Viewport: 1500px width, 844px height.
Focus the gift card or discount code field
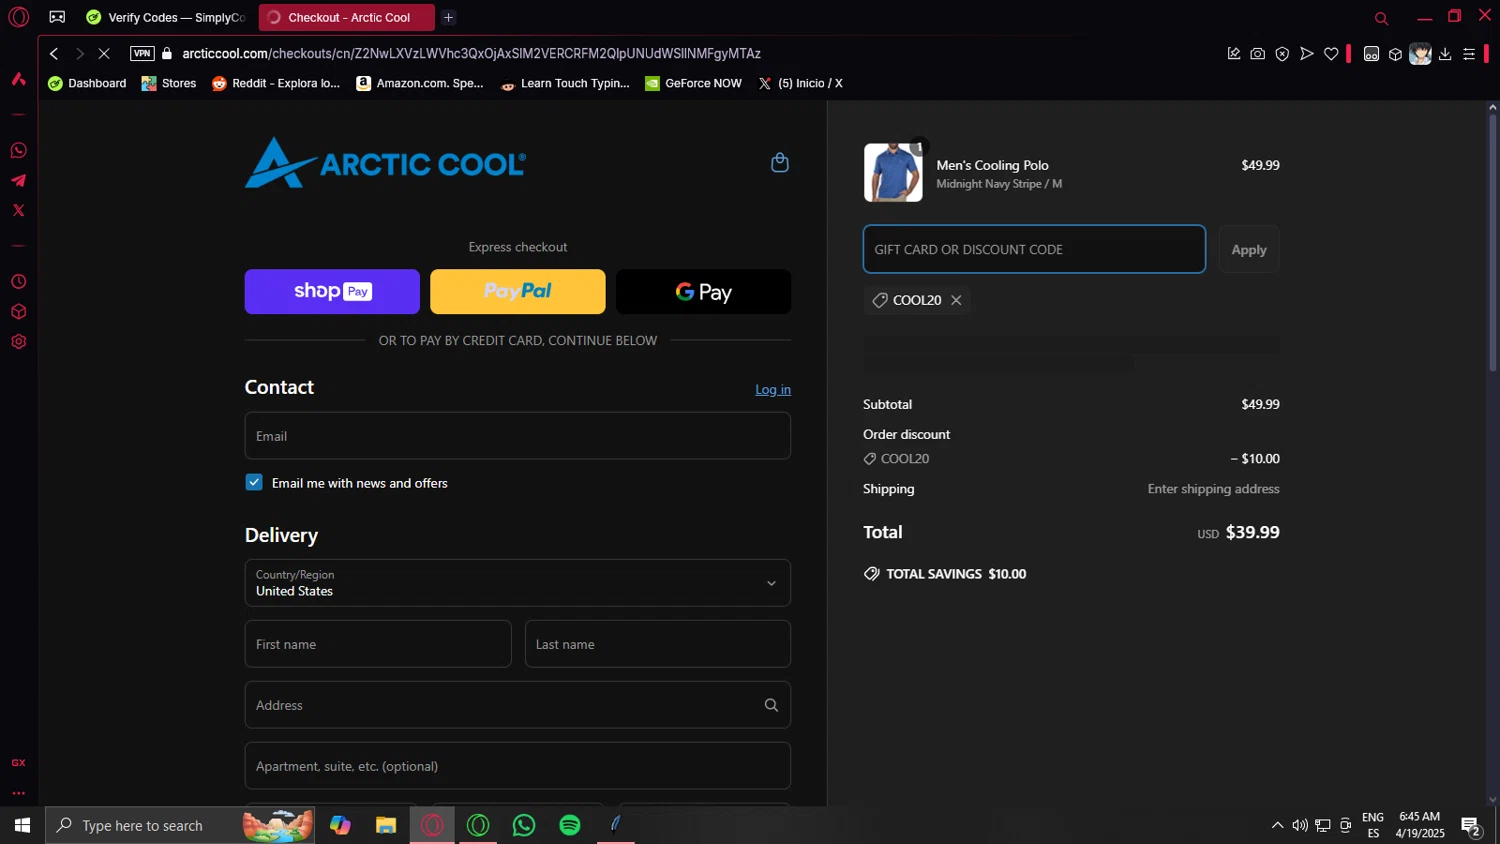(1034, 249)
